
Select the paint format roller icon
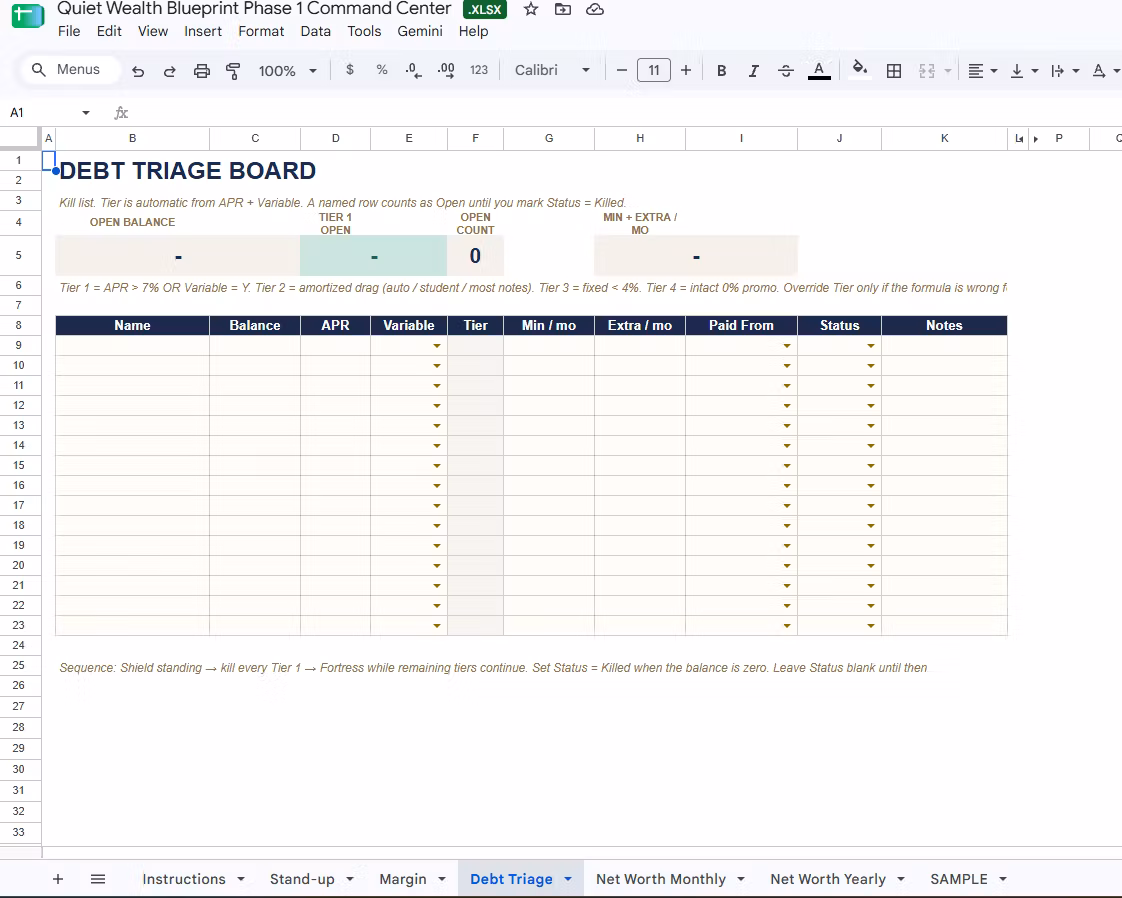pyautogui.click(x=233, y=71)
